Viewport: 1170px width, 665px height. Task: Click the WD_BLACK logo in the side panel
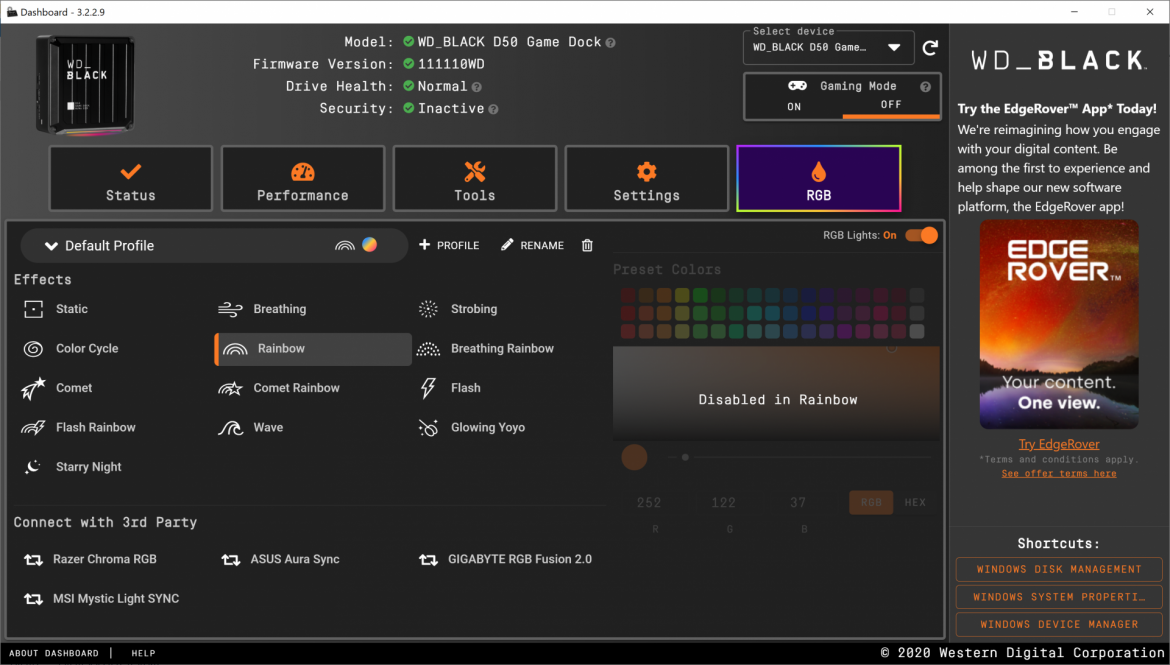click(1059, 60)
